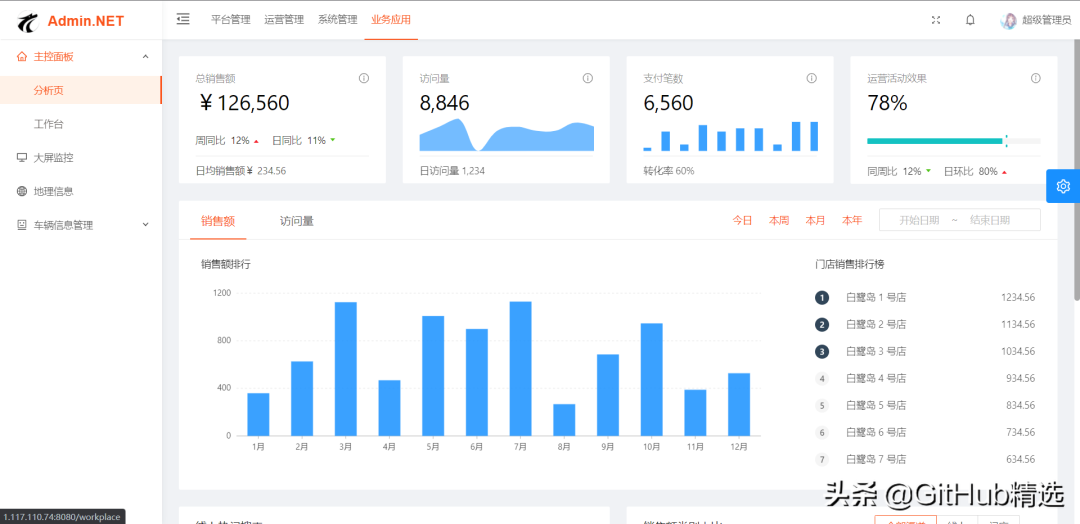Click rank badge 7 in store ranking
The height and width of the screenshot is (524, 1080).
point(821,459)
